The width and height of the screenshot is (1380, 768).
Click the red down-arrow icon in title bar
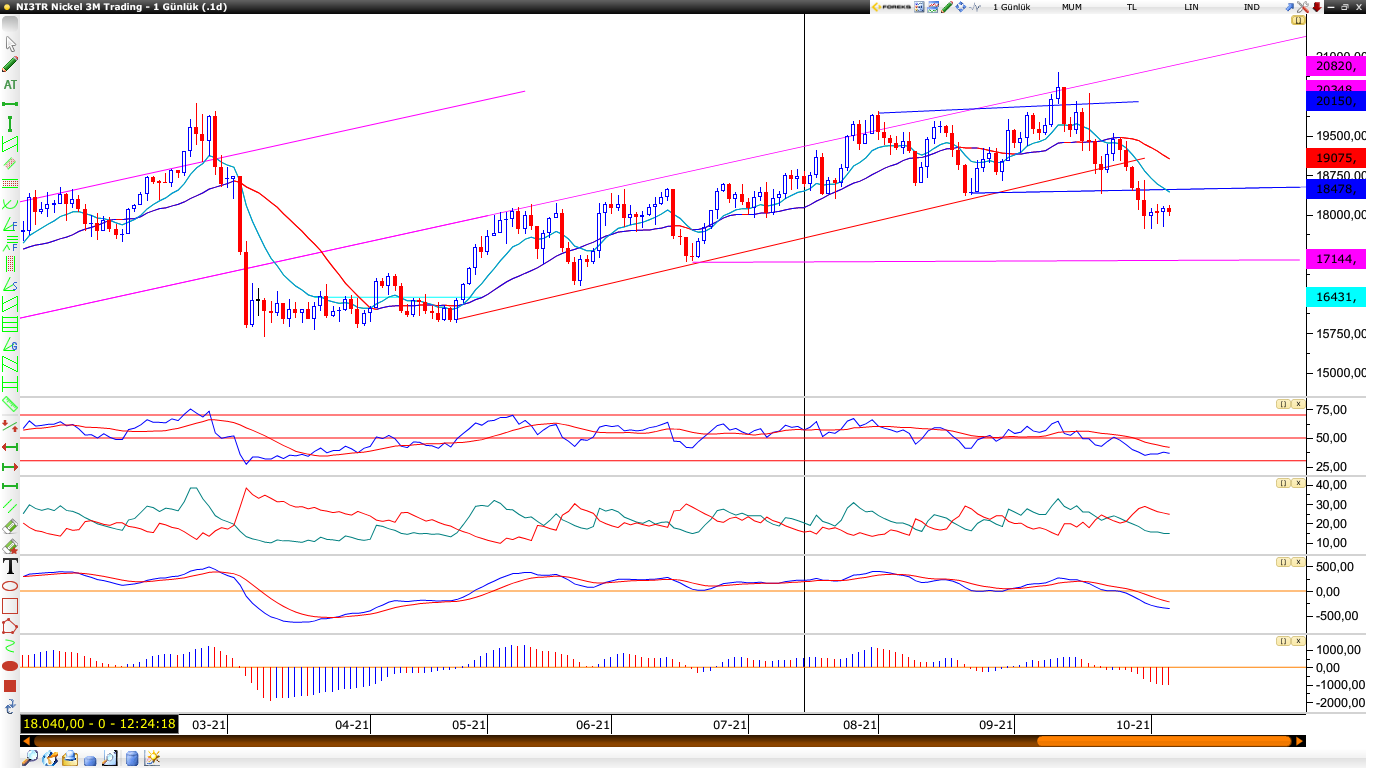1317,7
